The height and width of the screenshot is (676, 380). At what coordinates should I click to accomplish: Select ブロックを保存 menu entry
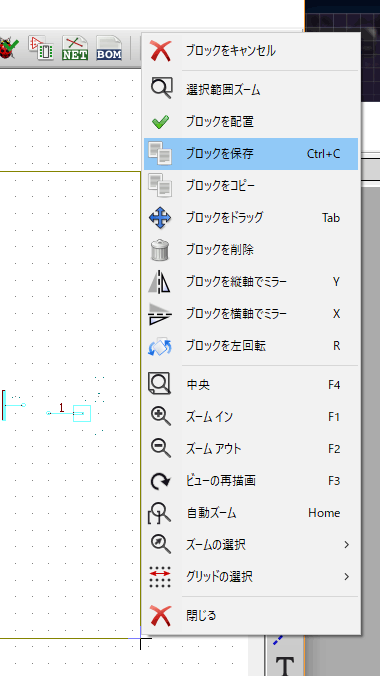251,154
